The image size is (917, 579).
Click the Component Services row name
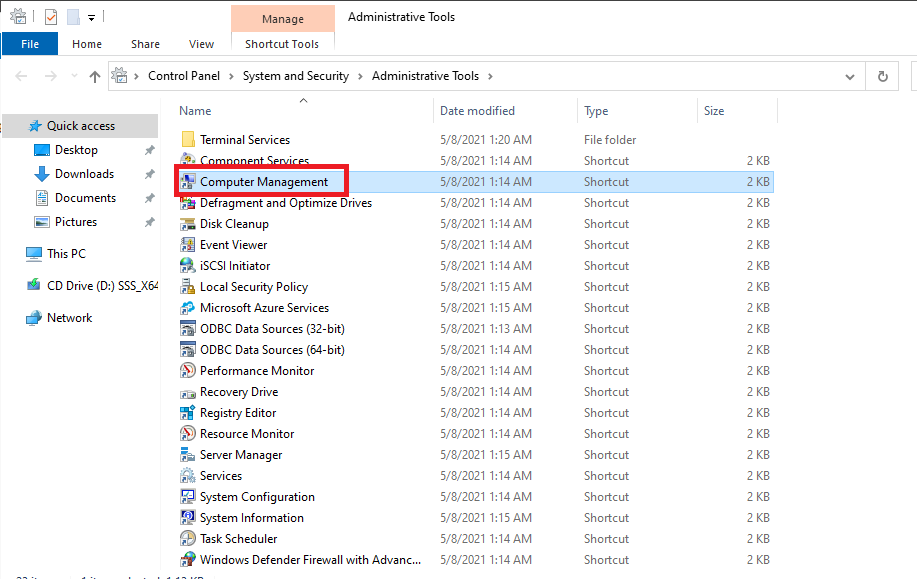(x=254, y=160)
